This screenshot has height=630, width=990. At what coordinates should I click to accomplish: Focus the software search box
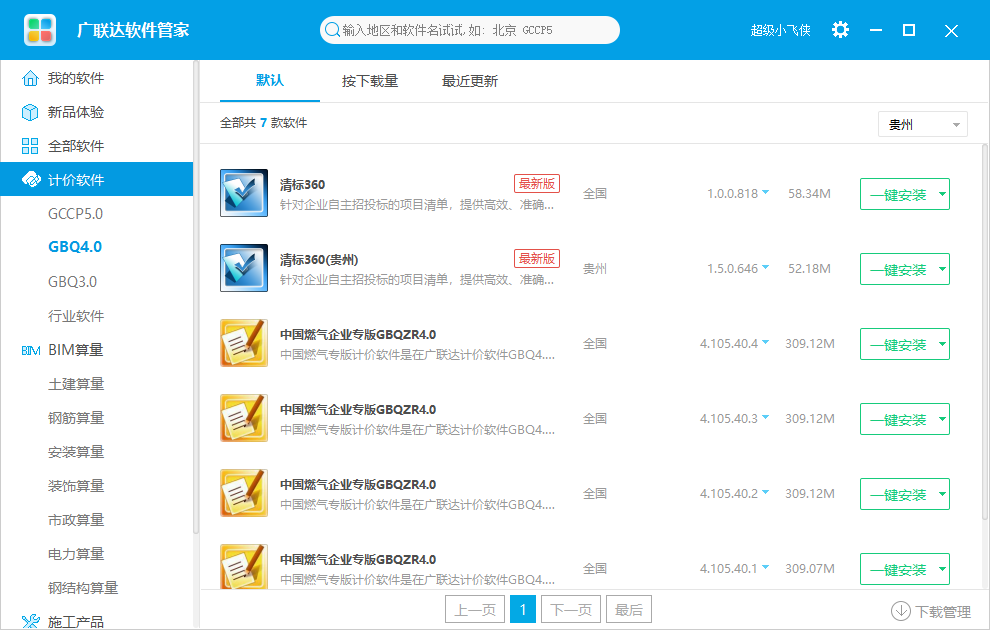470,30
